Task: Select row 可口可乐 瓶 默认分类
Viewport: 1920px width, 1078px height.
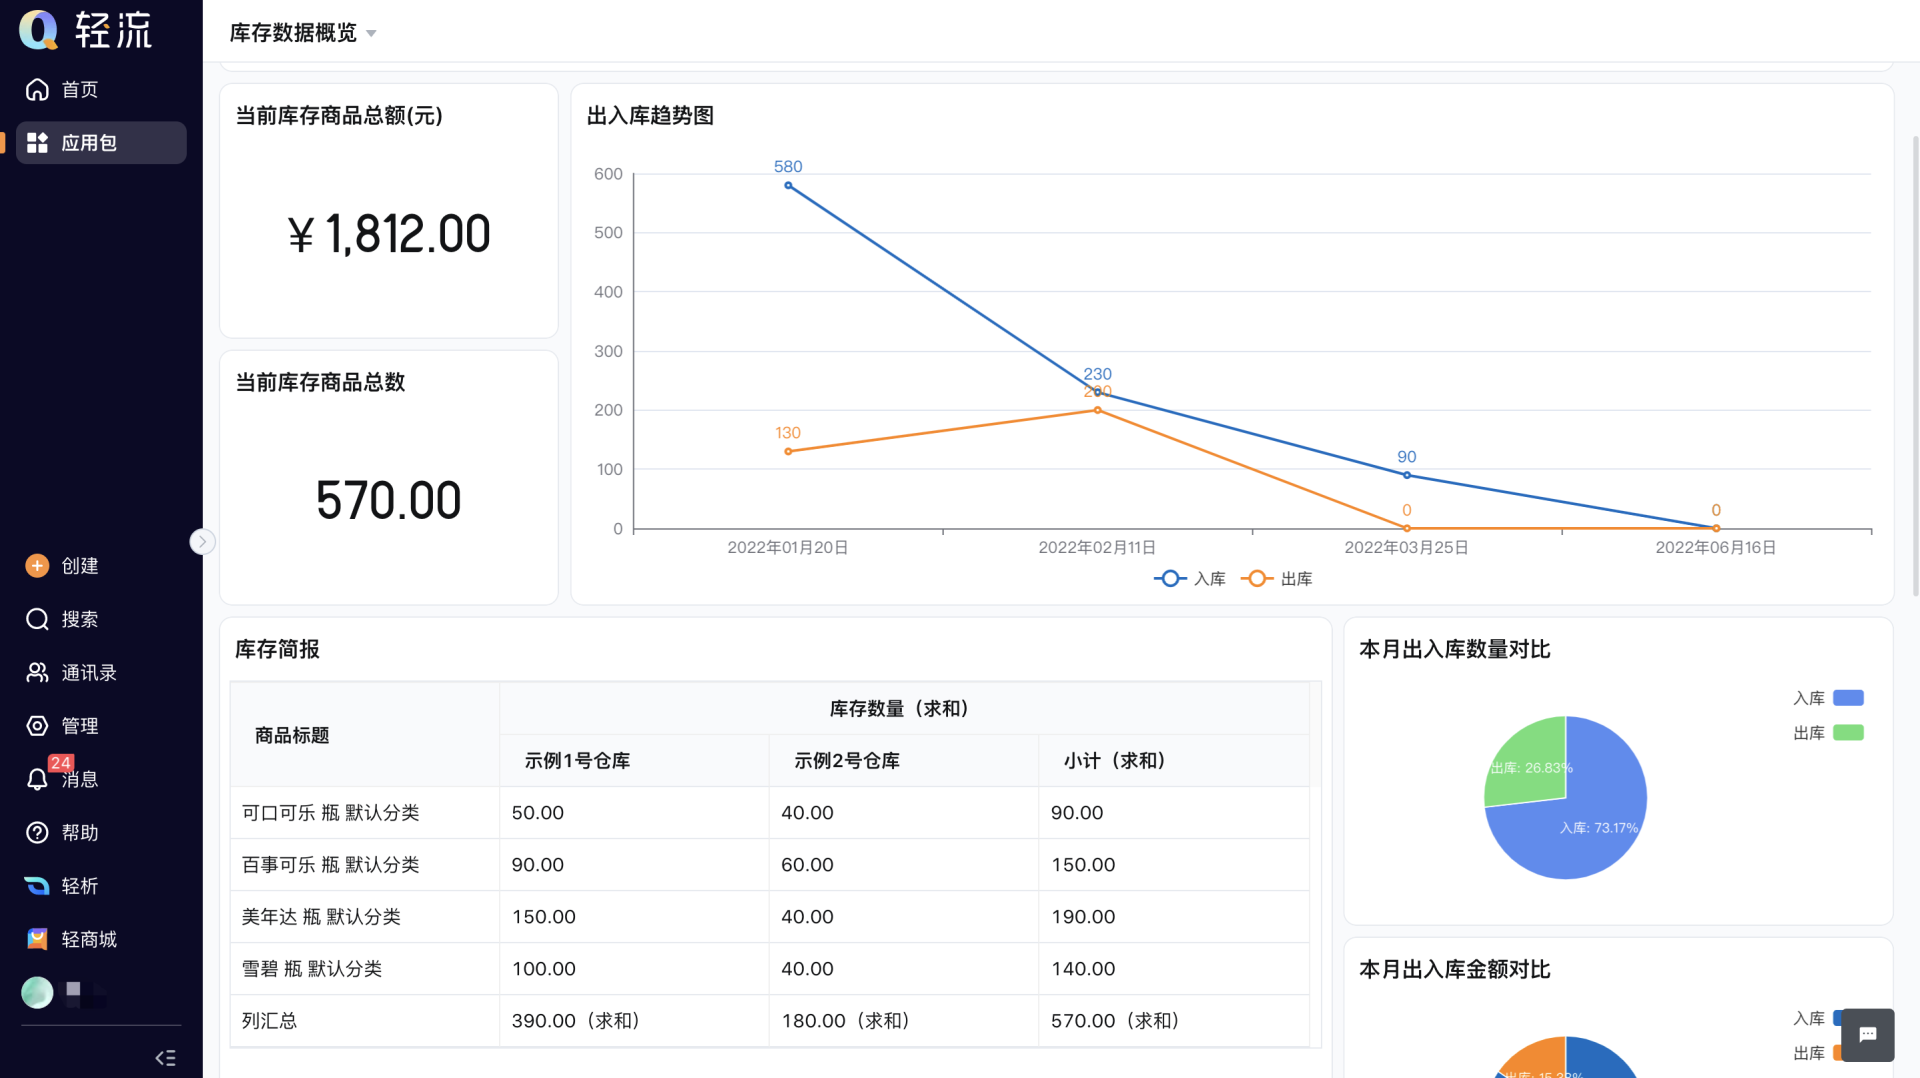Action: (770, 813)
